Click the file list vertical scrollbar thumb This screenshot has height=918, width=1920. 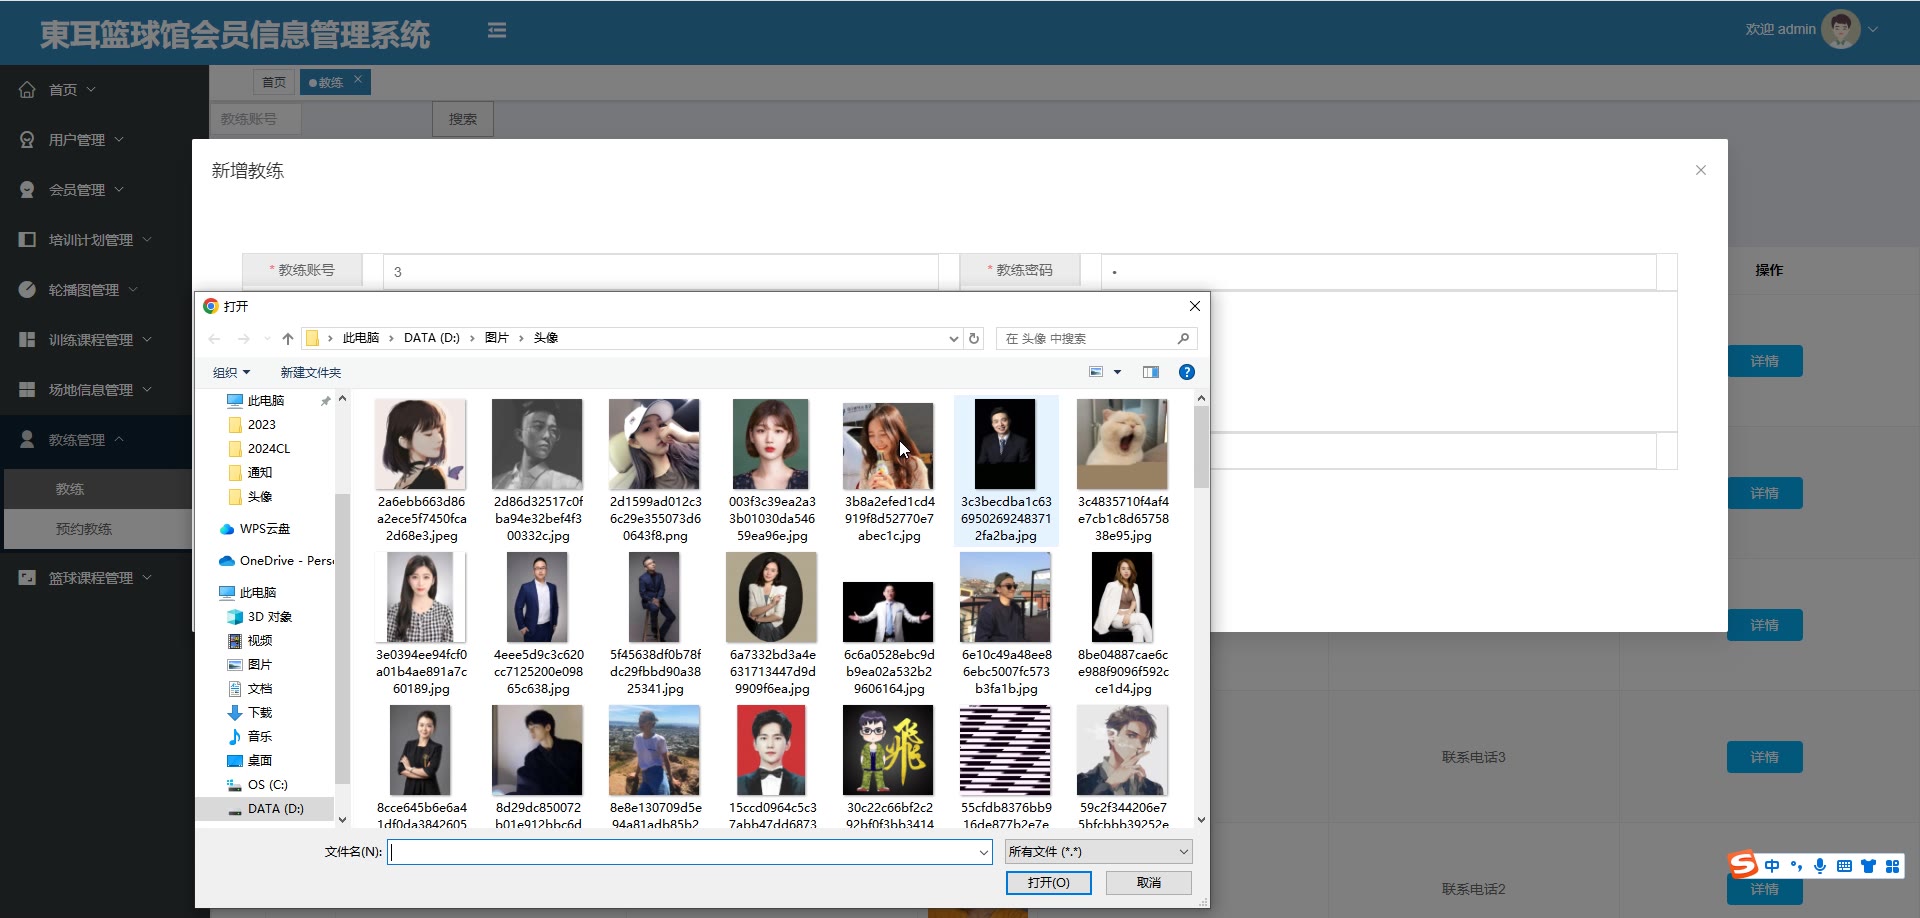click(1201, 446)
